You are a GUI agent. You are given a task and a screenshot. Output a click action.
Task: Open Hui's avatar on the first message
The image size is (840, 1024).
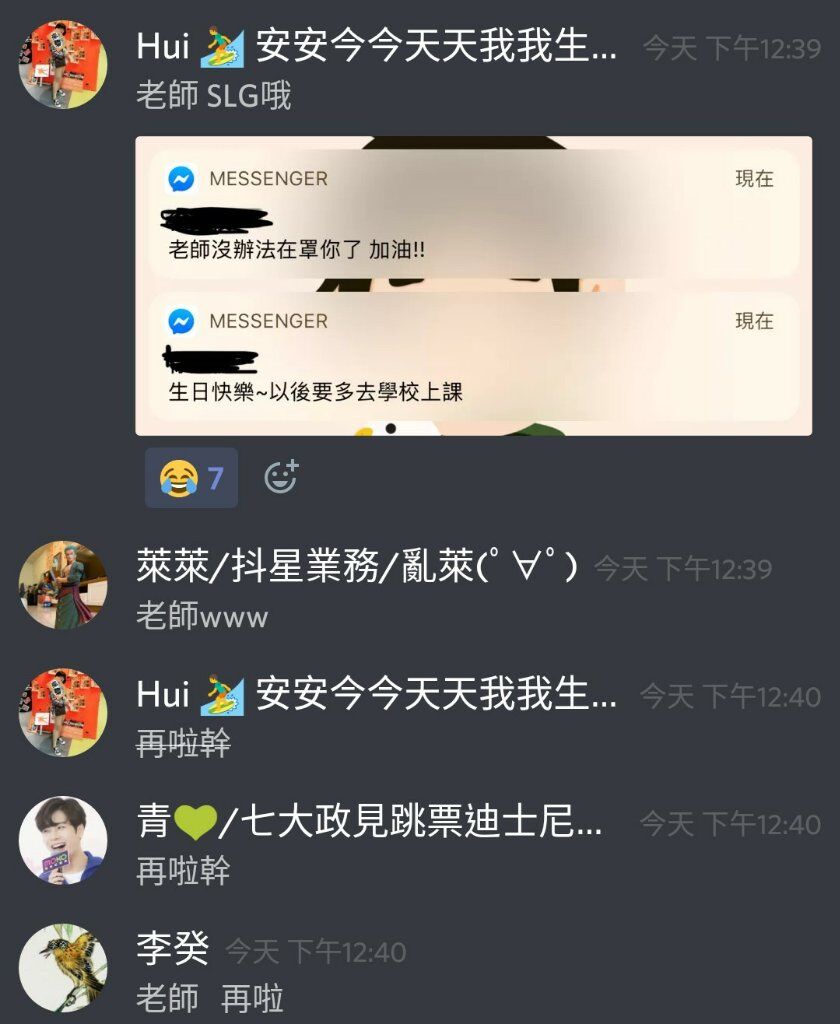pyautogui.click(x=63, y=65)
